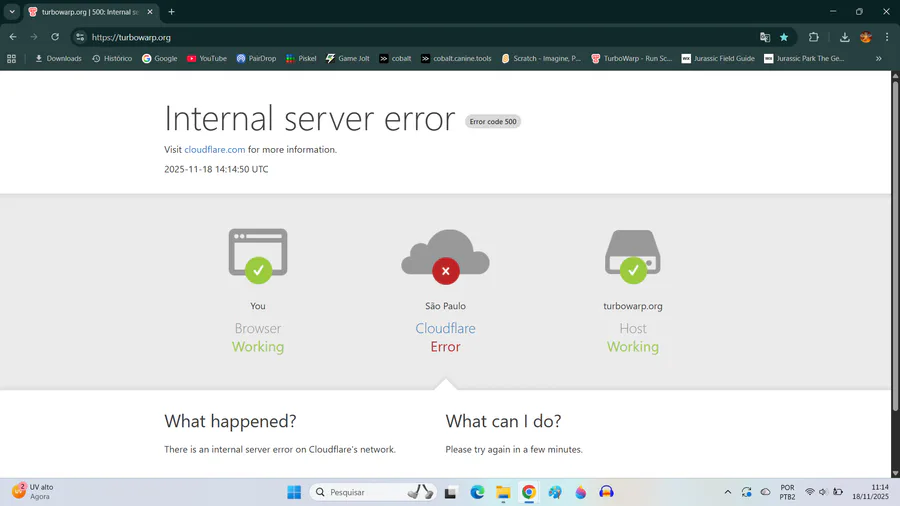This screenshot has width=900, height=506.
Task: Open the Downloads bookmark
Action: (59, 59)
